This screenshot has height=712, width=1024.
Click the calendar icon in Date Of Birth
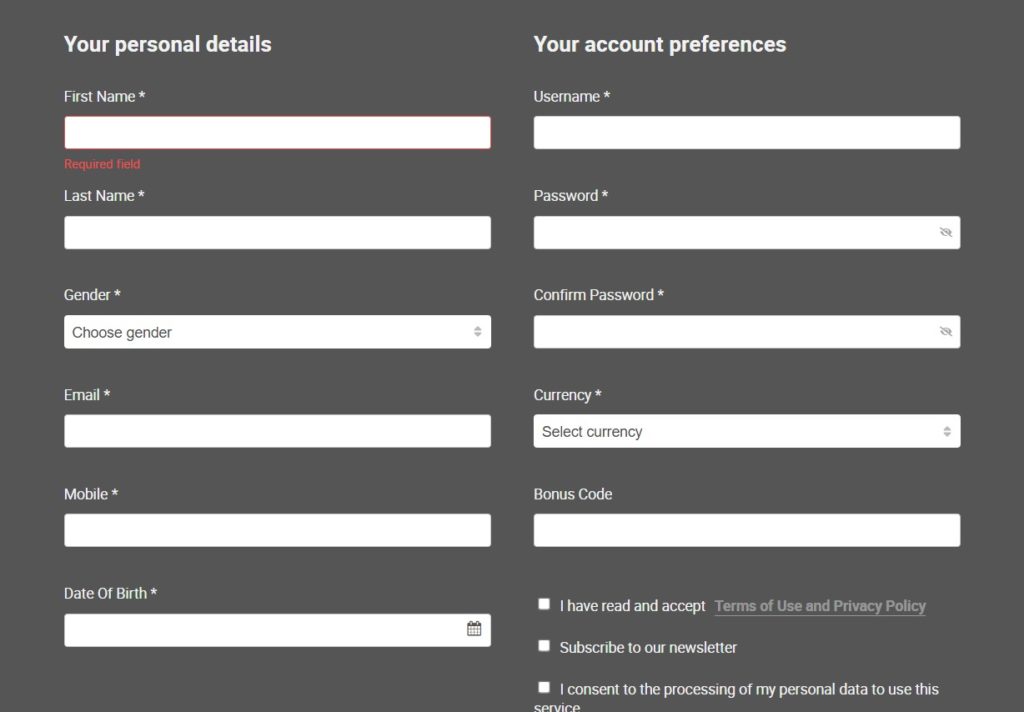coord(474,629)
